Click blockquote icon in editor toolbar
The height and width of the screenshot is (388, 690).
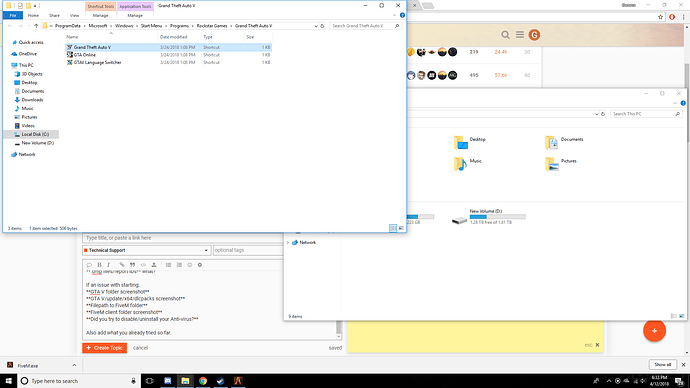tap(132, 265)
